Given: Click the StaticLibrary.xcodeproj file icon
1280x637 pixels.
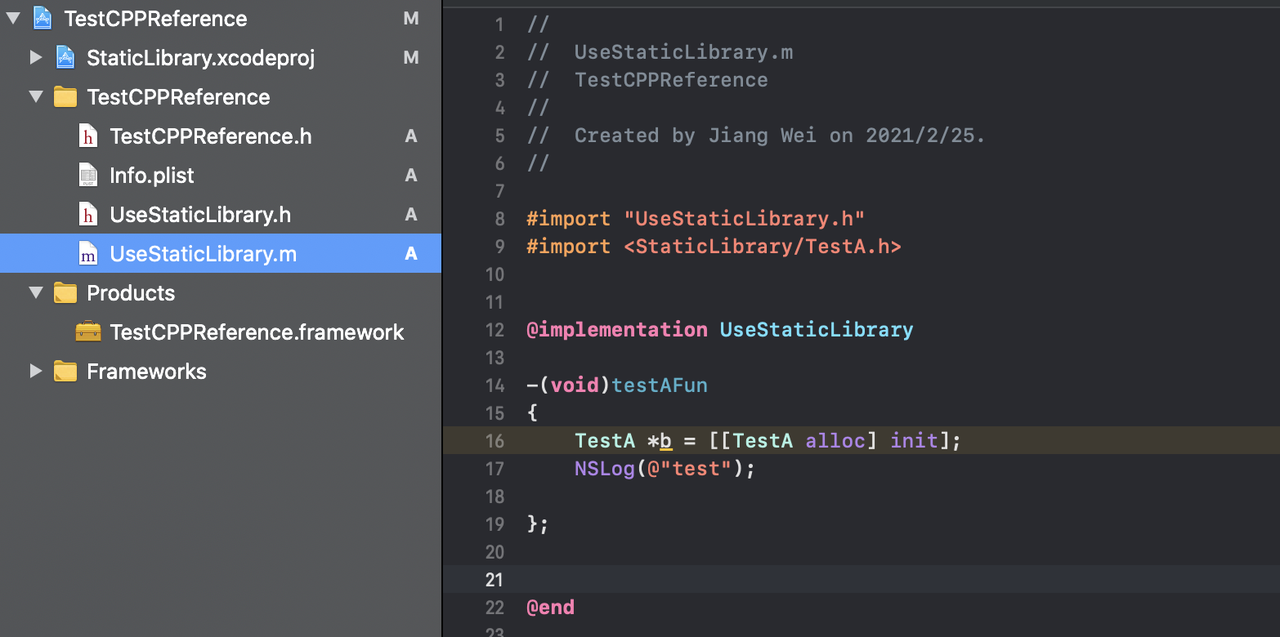Looking at the screenshot, I should pyautogui.click(x=65, y=57).
